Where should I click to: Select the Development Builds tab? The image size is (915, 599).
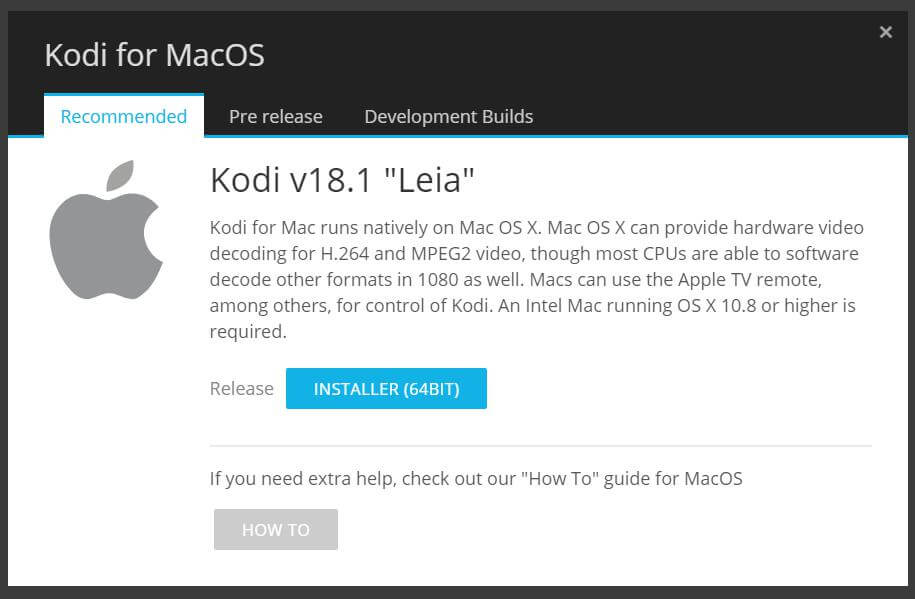[448, 116]
